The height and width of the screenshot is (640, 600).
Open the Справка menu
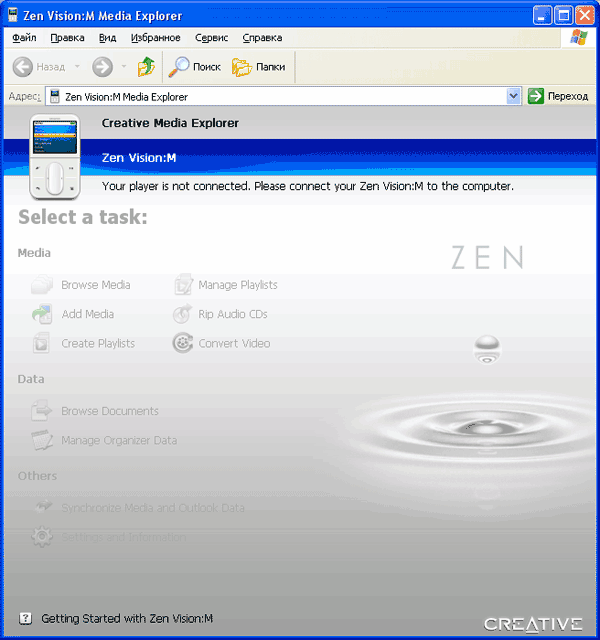(262, 38)
